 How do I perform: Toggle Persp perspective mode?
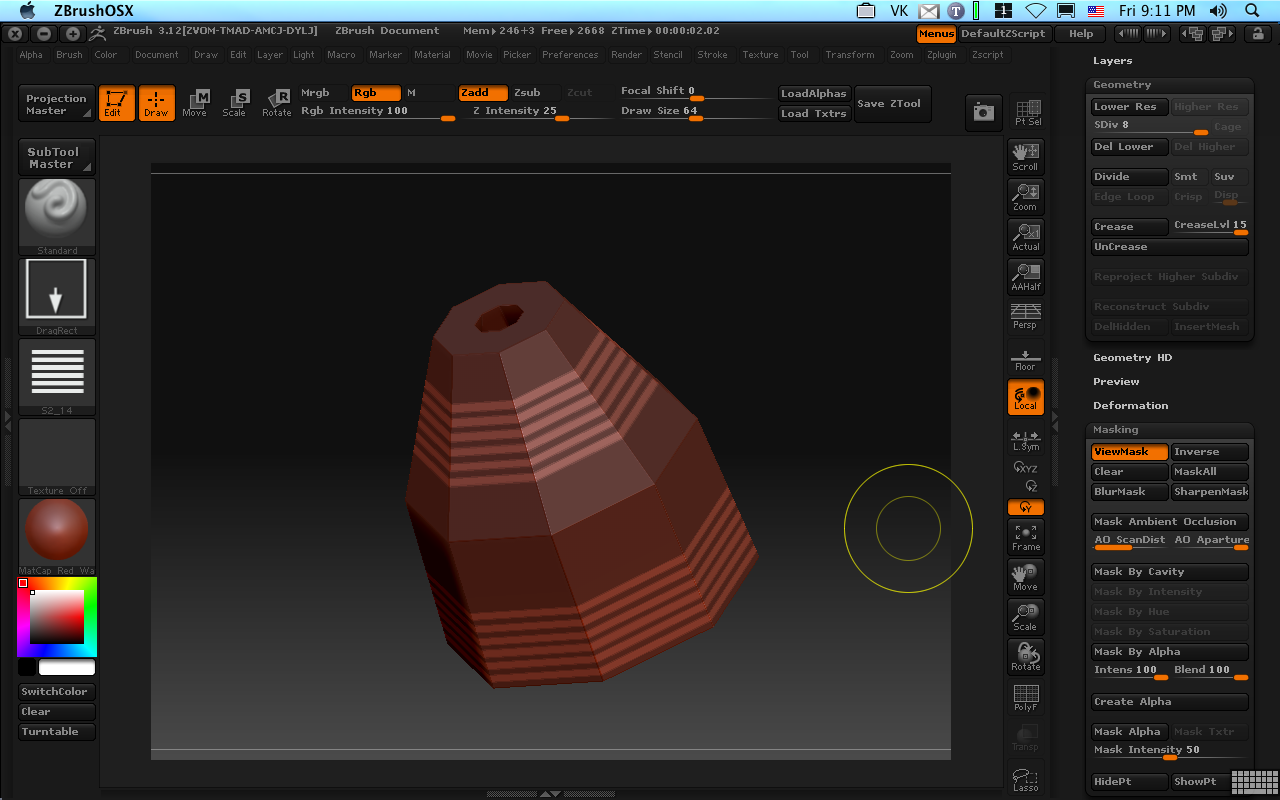1025,316
